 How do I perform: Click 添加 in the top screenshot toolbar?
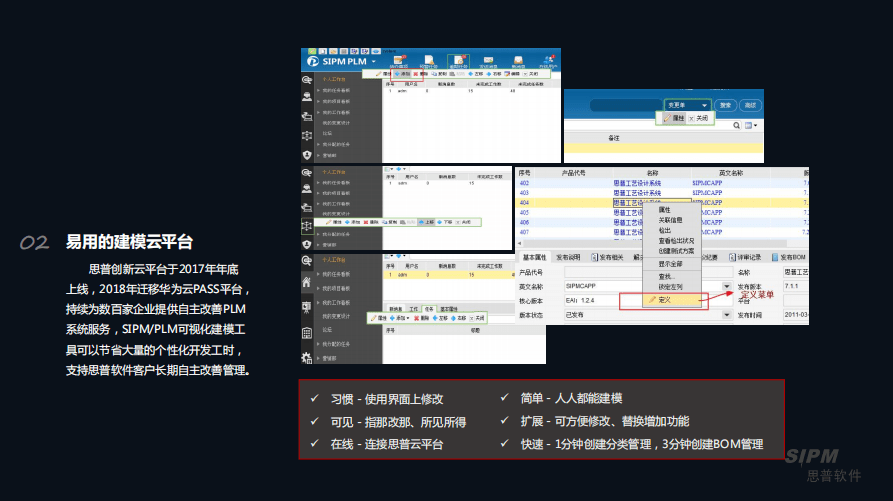403,74
